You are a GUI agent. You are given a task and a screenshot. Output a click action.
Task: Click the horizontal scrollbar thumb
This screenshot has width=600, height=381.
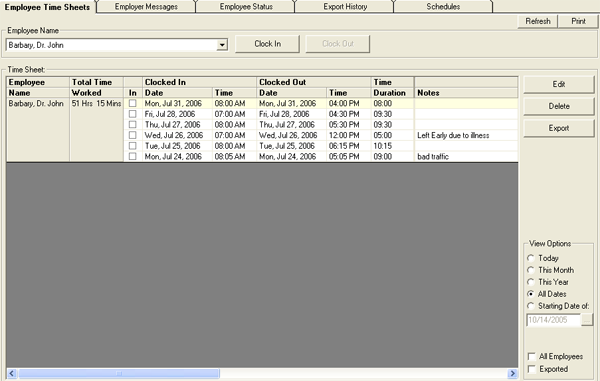119,373
